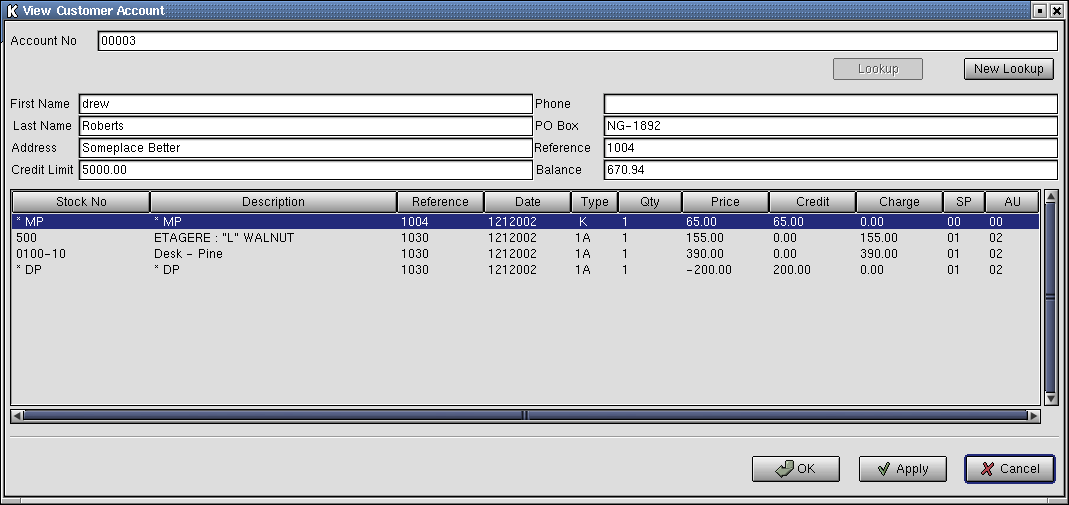The width and height of the screenshot is (1069, 505).
Task: Click the 390.00 price cell
Action: [705, 254]
